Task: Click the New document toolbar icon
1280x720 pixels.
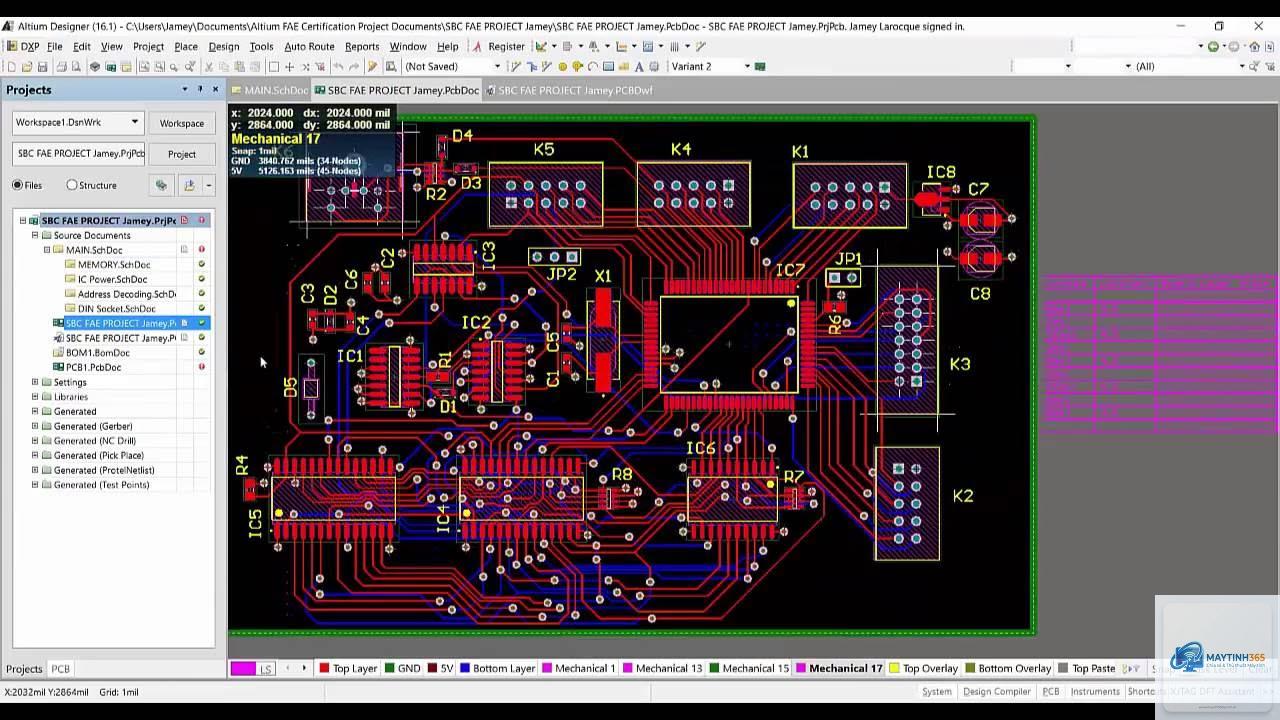Action: [x=11, y=66]
